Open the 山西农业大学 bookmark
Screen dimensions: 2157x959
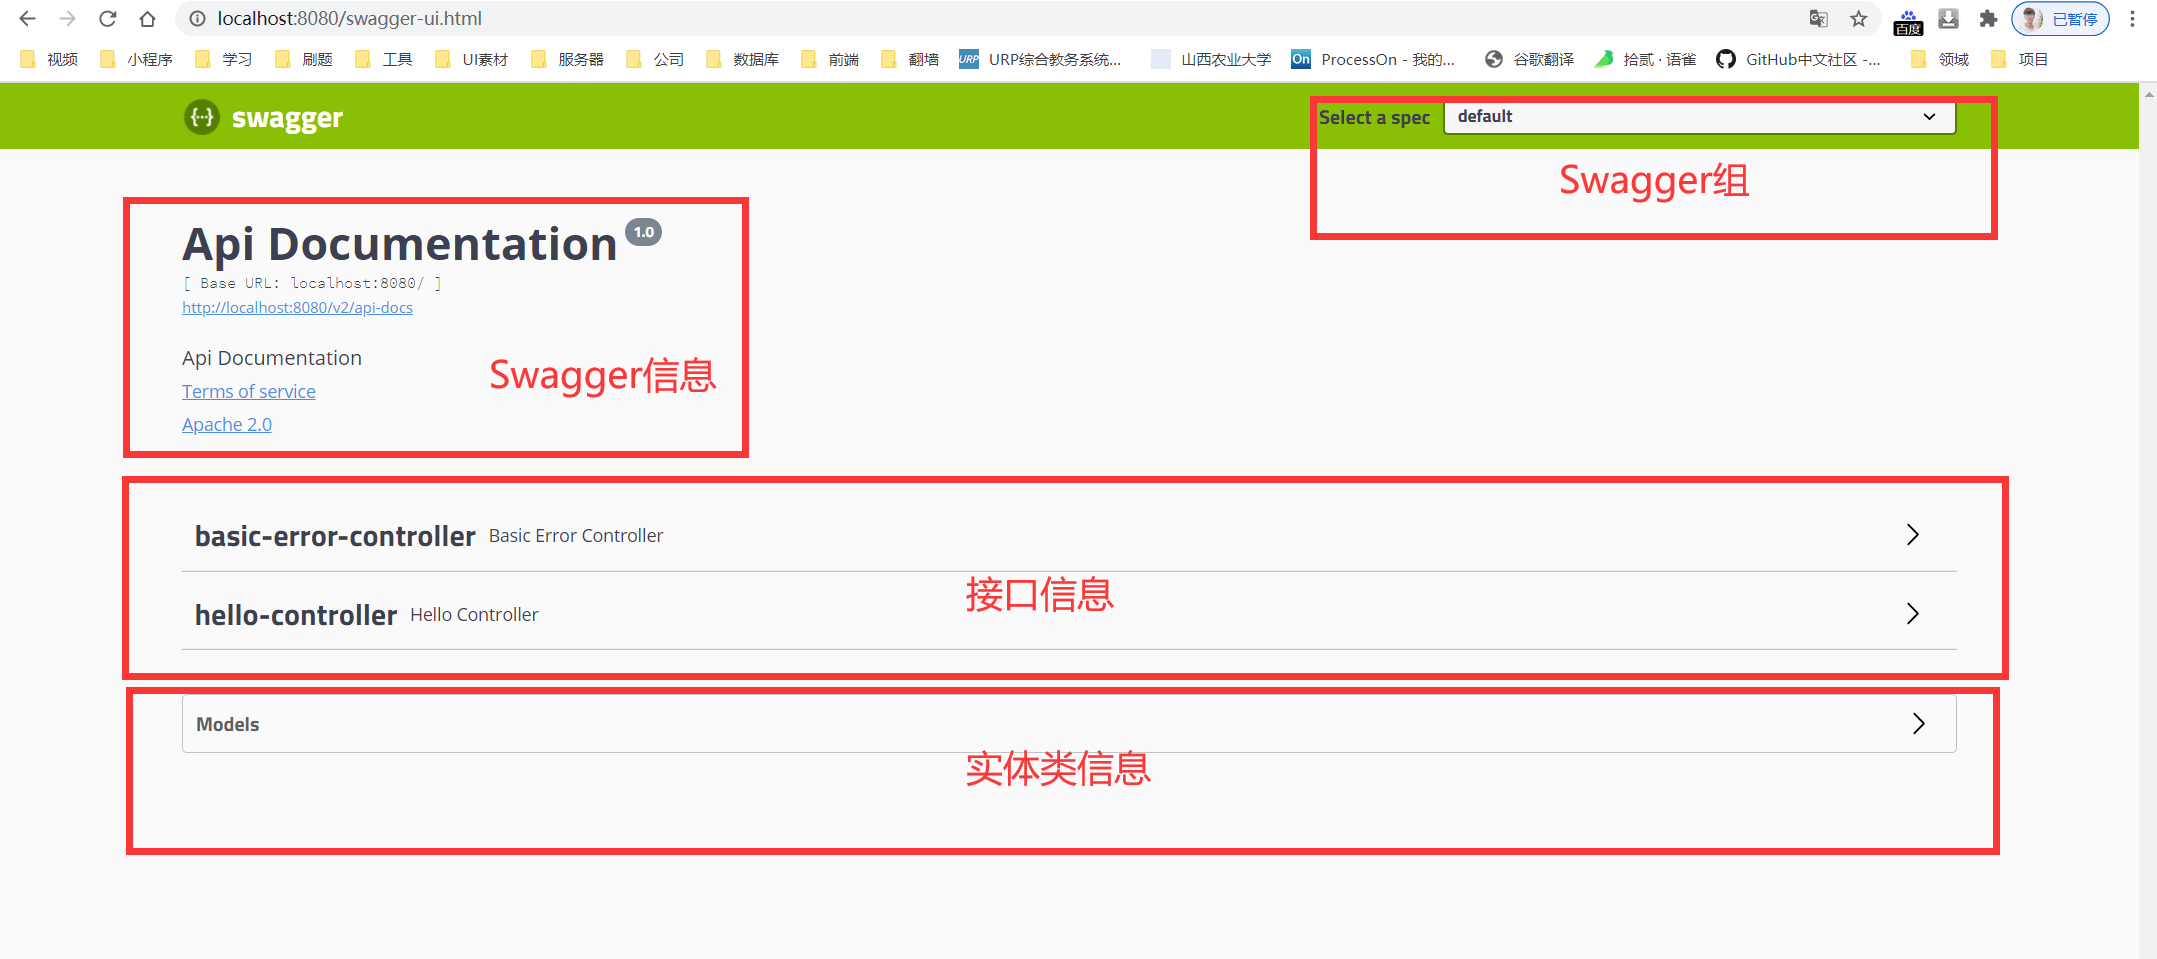[x=1211, y=59]
